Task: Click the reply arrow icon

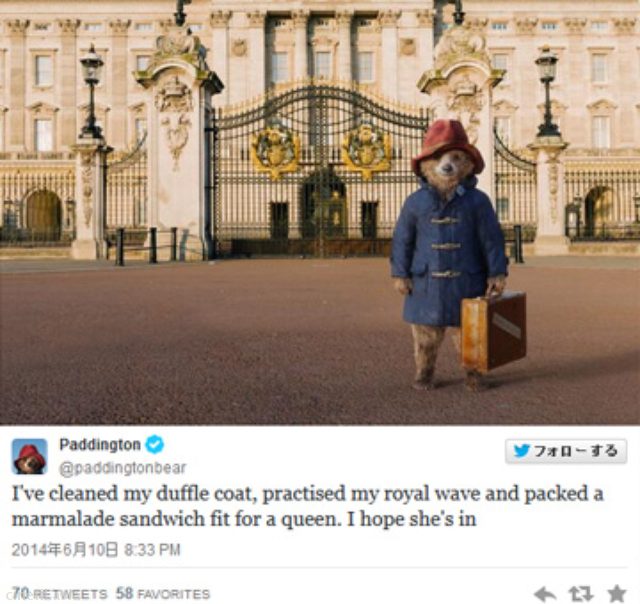Action: (545, 593)
